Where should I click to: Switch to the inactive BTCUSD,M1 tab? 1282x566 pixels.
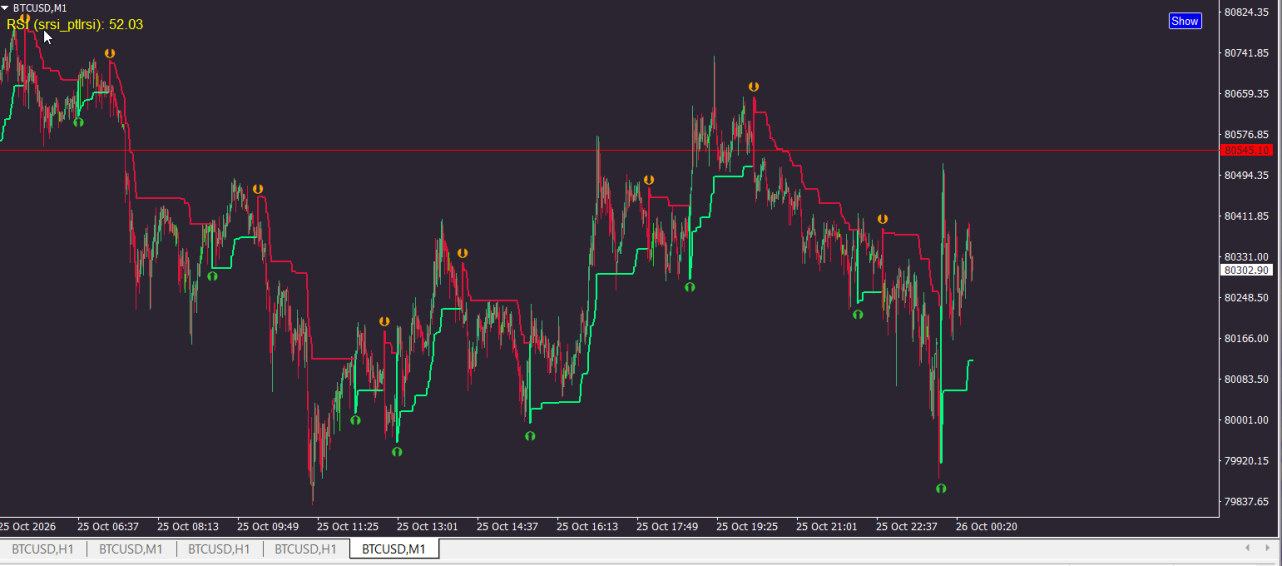tap(131, 549)
